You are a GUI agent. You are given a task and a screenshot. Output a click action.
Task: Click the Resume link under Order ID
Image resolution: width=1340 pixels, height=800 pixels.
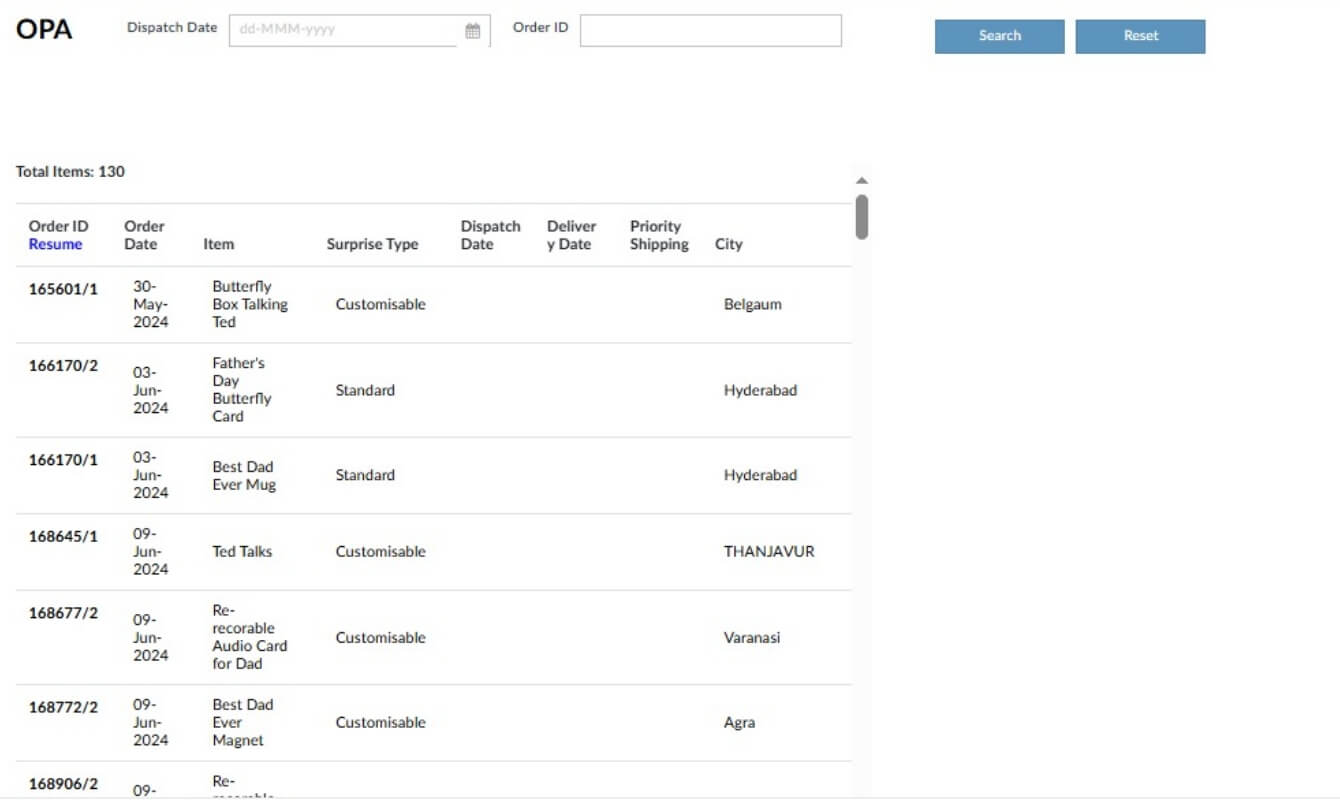(55, 244)
